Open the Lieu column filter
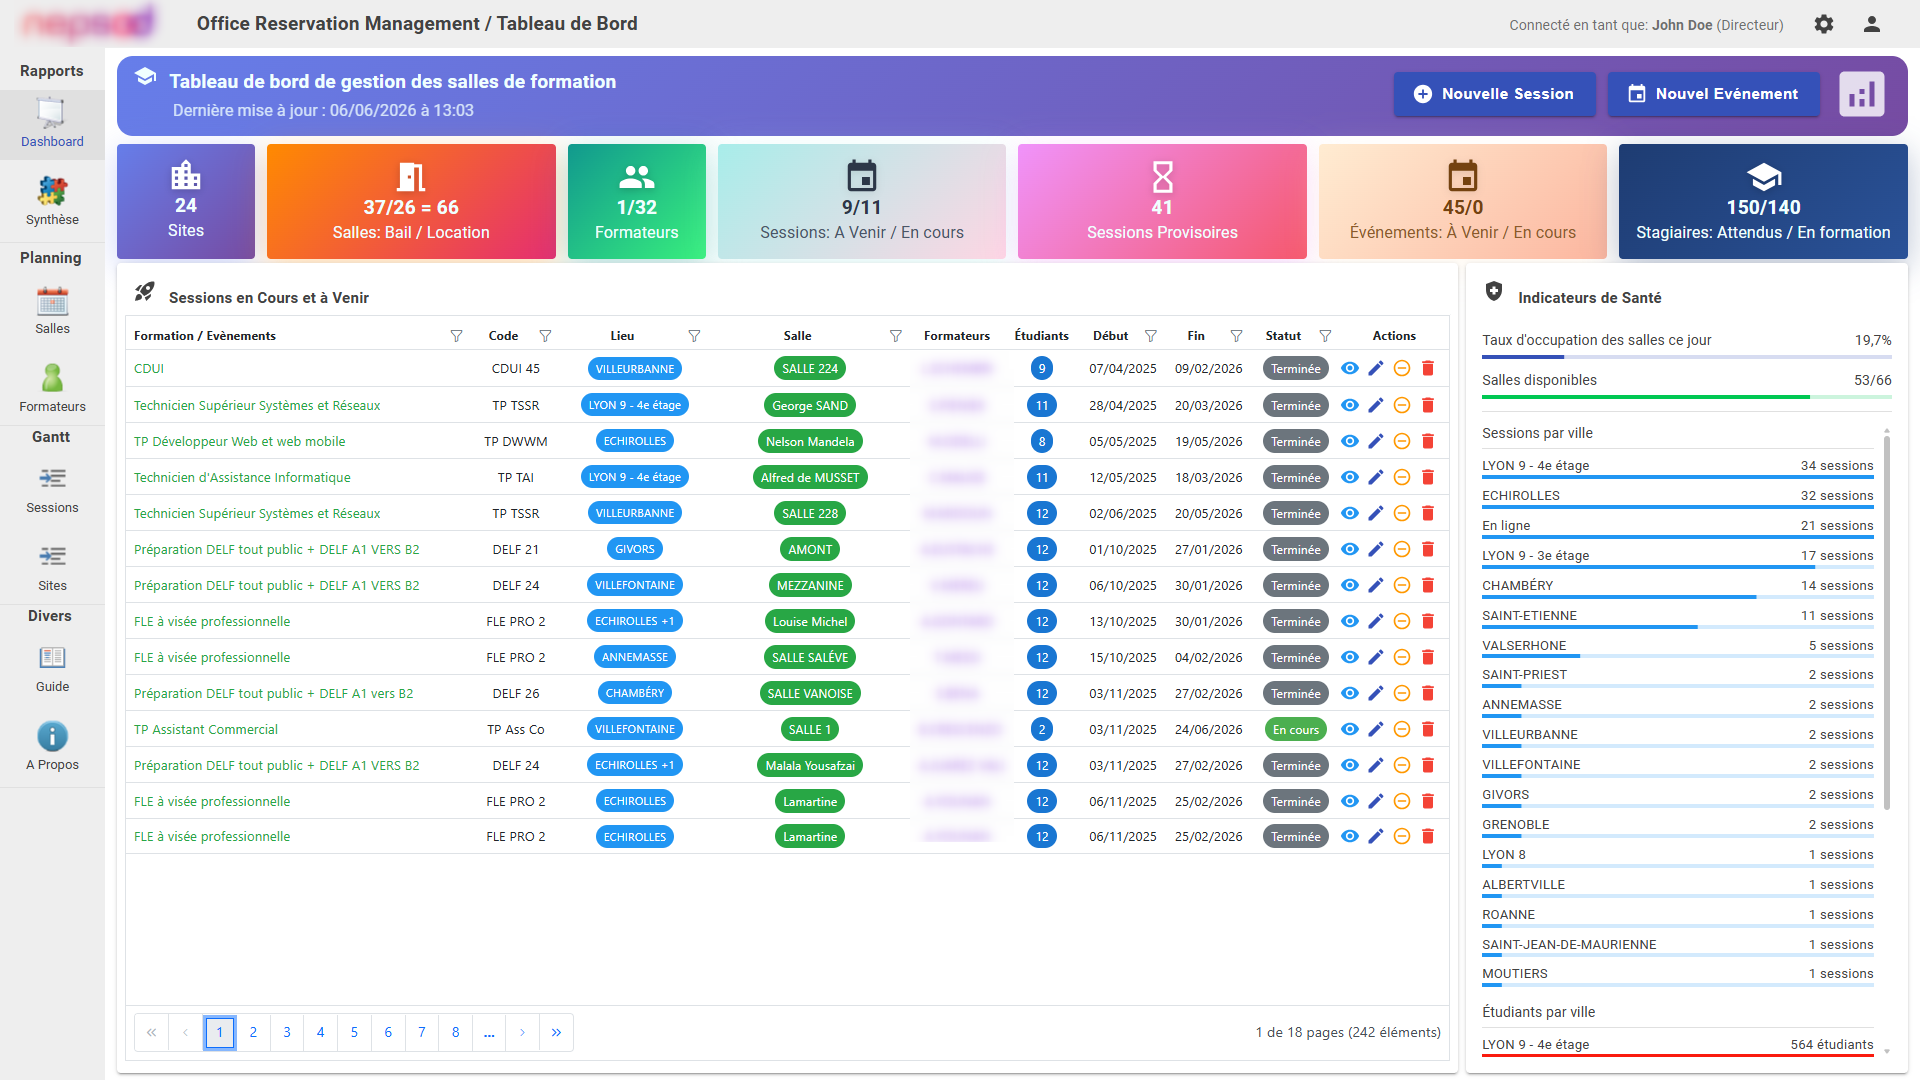The image size is (1920, 1080). pos(694,336)
